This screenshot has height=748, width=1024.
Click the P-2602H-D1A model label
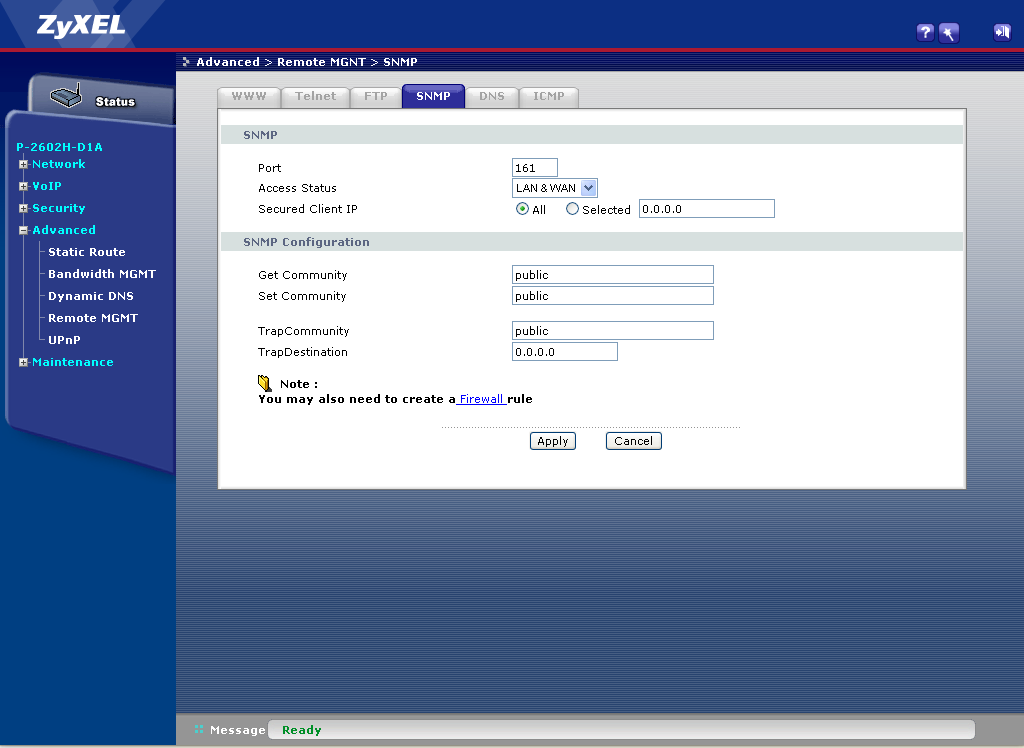59,147
